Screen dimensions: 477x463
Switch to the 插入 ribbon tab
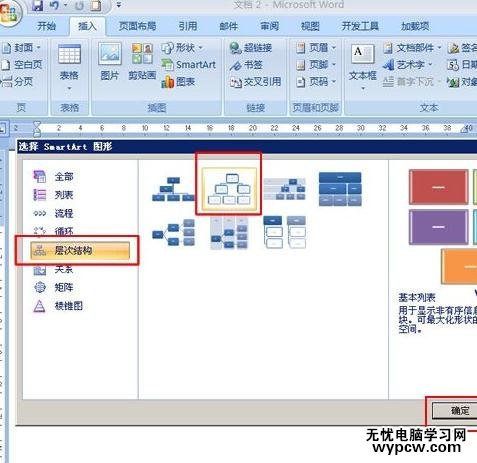(87, 26)
